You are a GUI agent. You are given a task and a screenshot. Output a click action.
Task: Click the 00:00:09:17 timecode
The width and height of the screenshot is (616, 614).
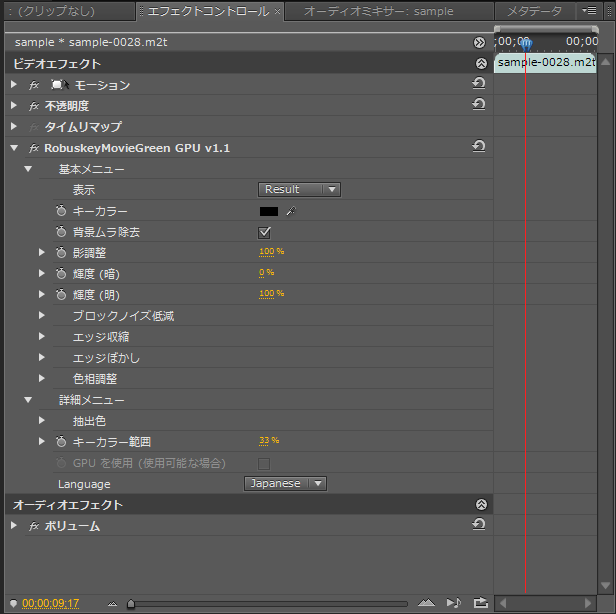50,603
